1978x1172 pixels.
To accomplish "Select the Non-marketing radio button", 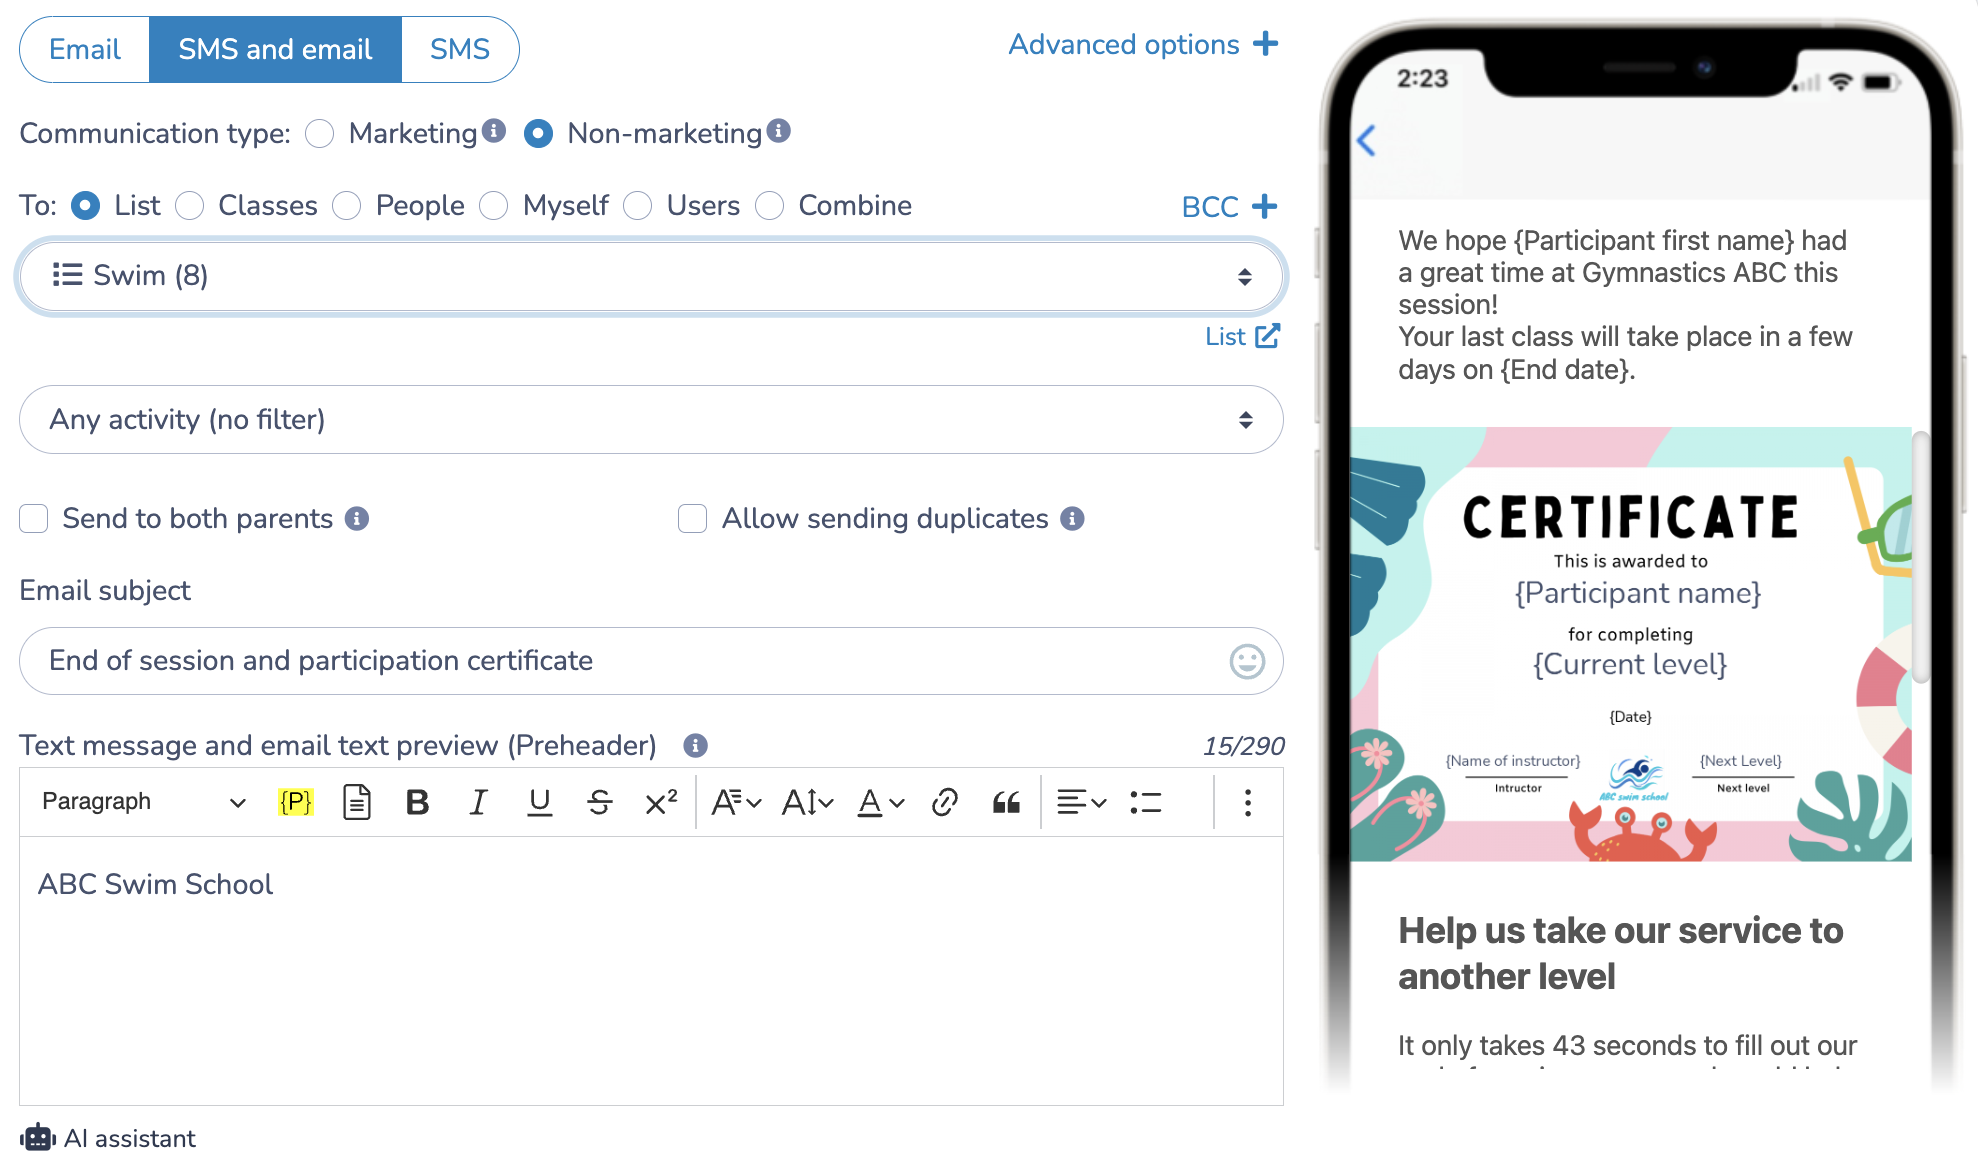I will pos(538,134).
